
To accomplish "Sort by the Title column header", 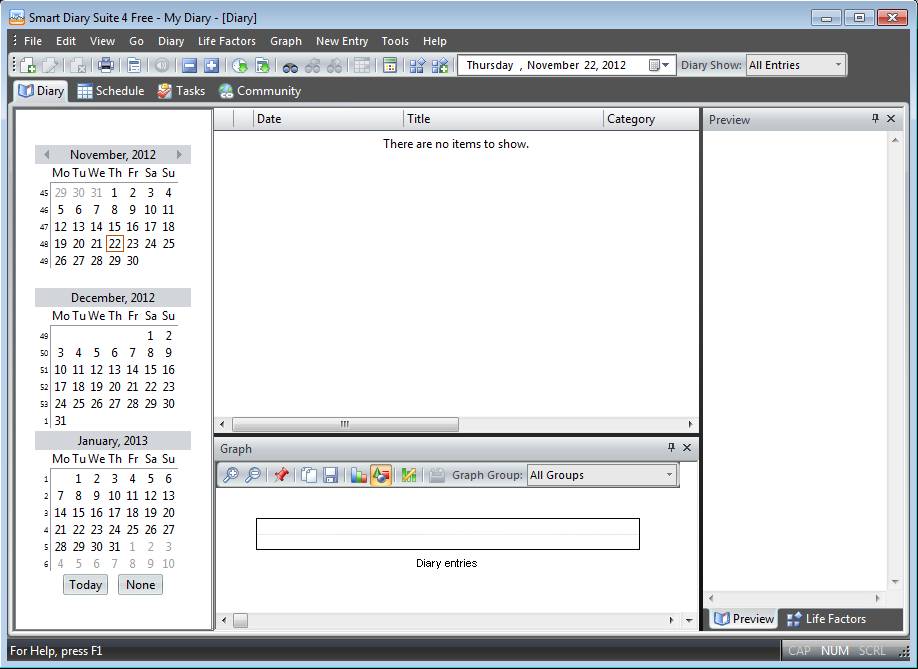I will click(x=503, y=119).
